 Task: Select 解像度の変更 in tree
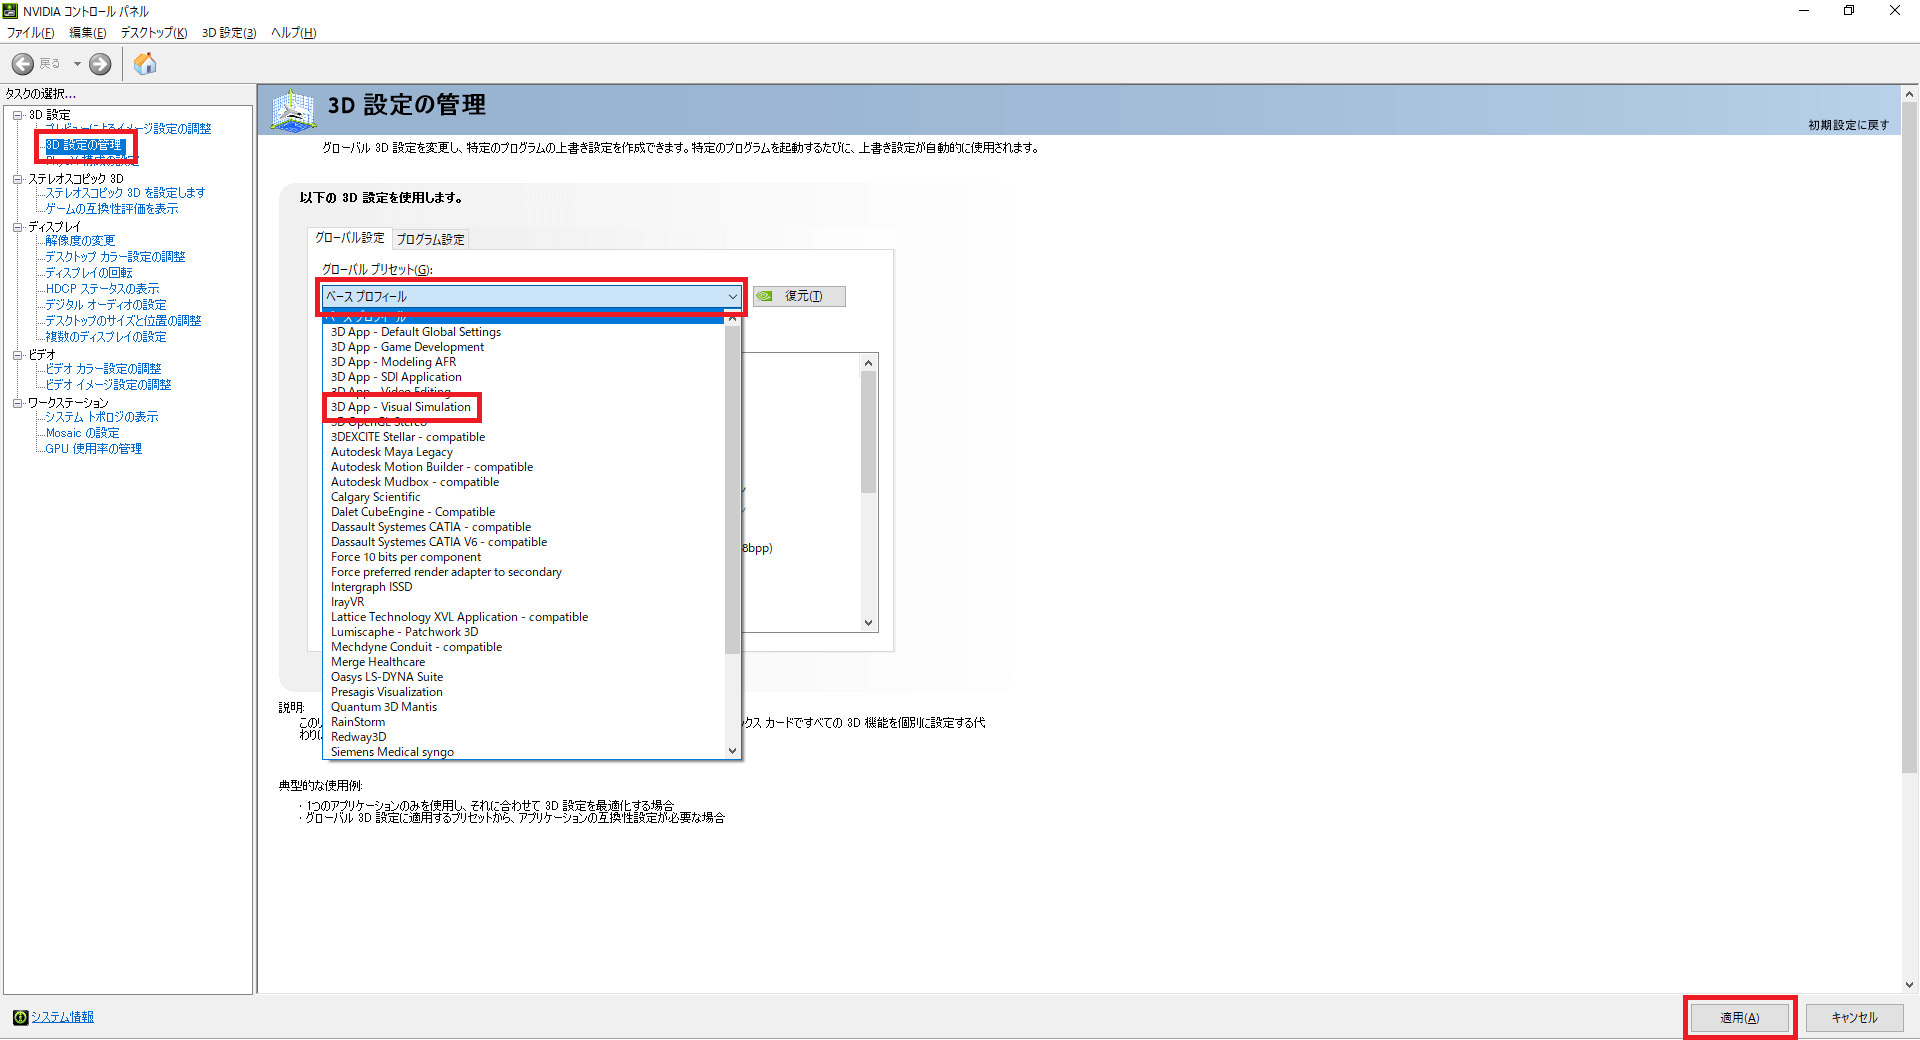(x=80, y=241)
